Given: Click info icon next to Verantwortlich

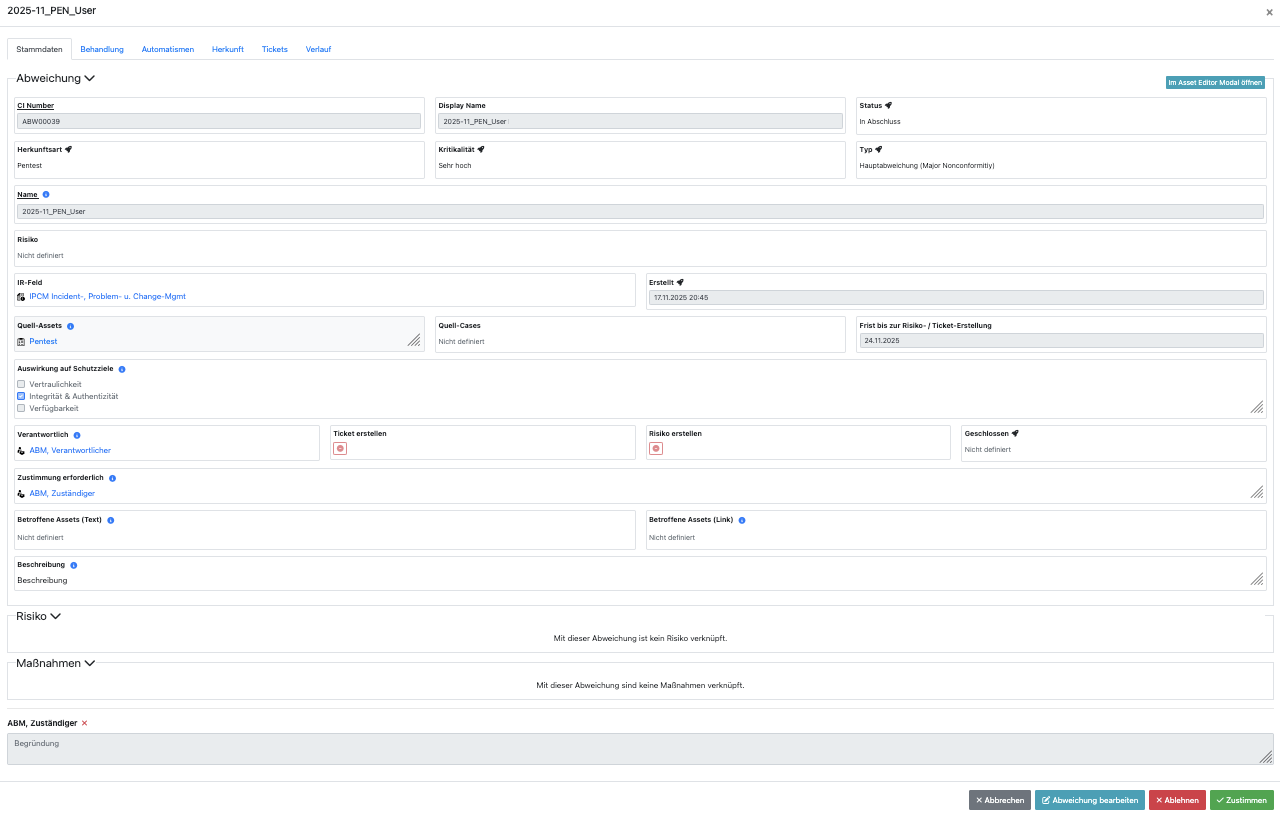Looking at the screenshot, I should pos(77,435).
